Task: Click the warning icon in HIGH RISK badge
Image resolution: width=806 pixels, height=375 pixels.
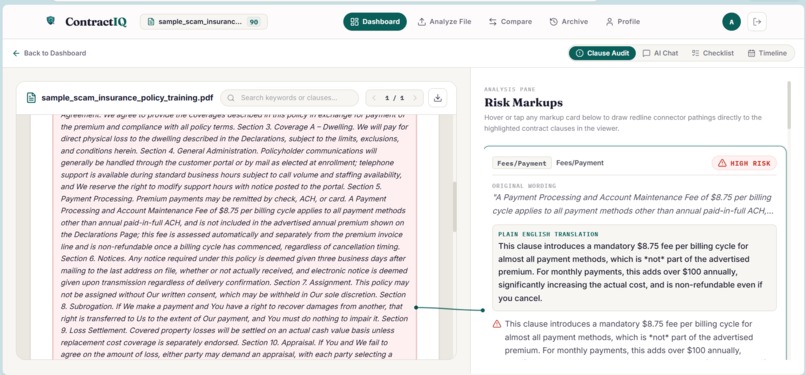Action: pyautogui.click(x=722, y=163)
